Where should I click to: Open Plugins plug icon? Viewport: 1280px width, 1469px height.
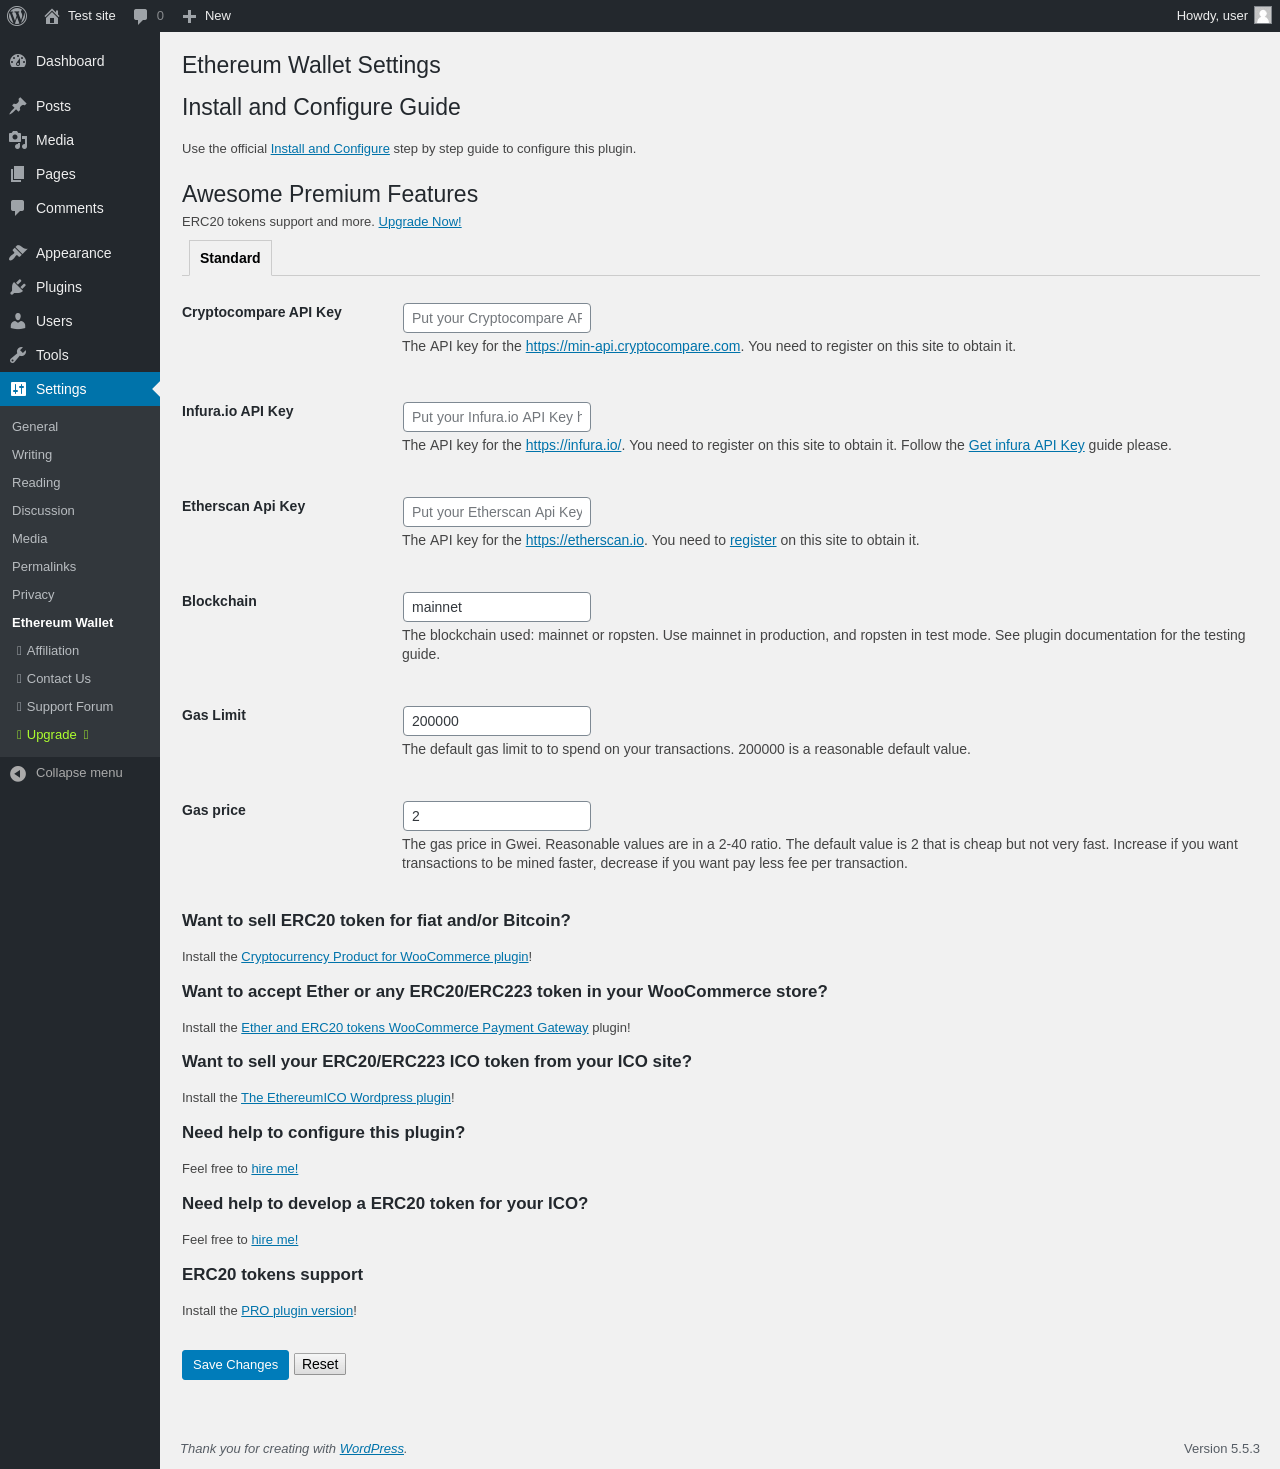coord(18,287)
